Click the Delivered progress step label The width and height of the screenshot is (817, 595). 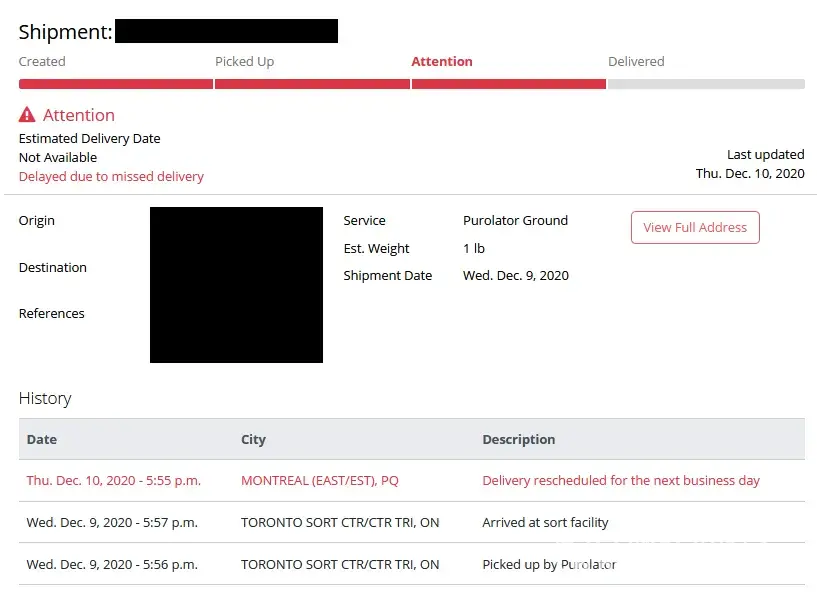(636, 61)
